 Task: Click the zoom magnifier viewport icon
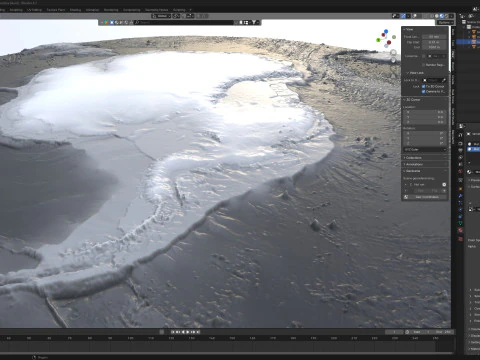click(393, 52)
